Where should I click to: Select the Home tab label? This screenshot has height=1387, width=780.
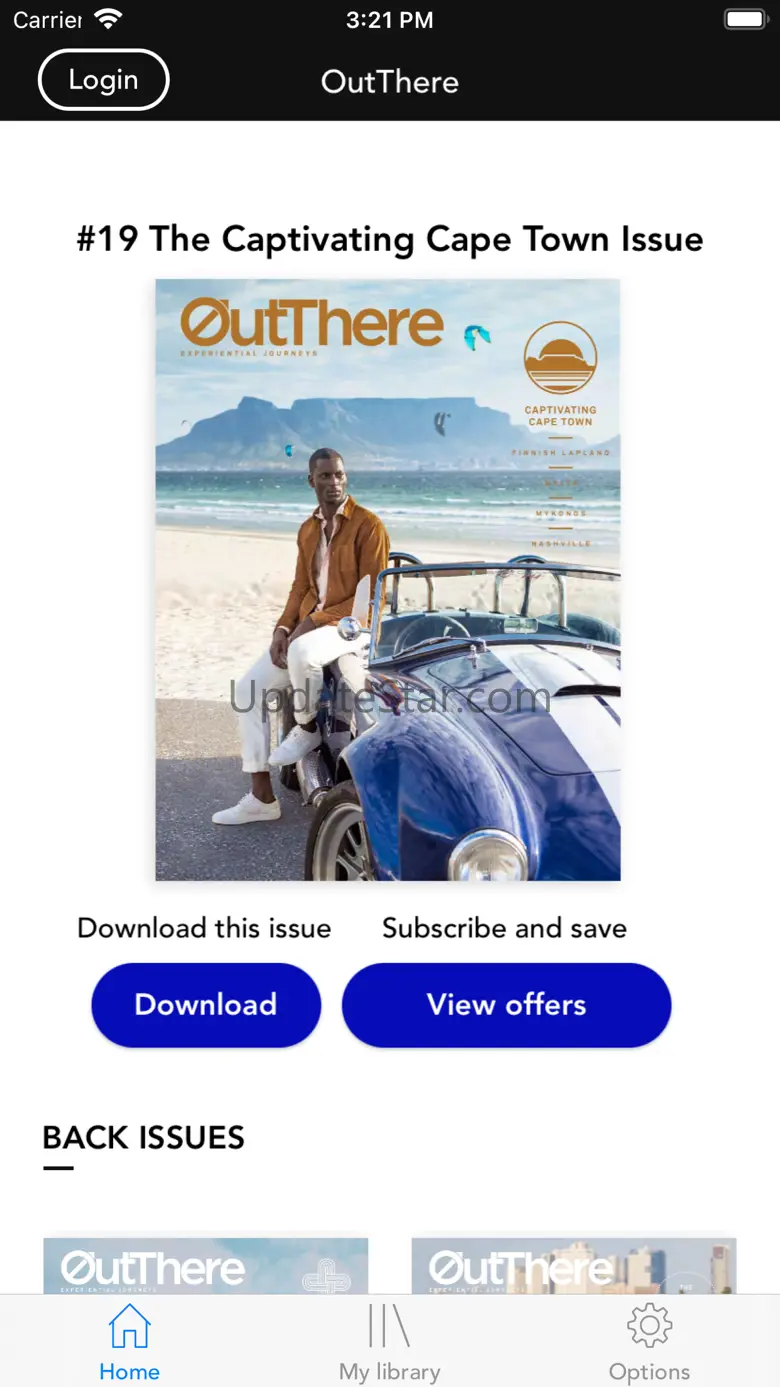click(129, 1371)
